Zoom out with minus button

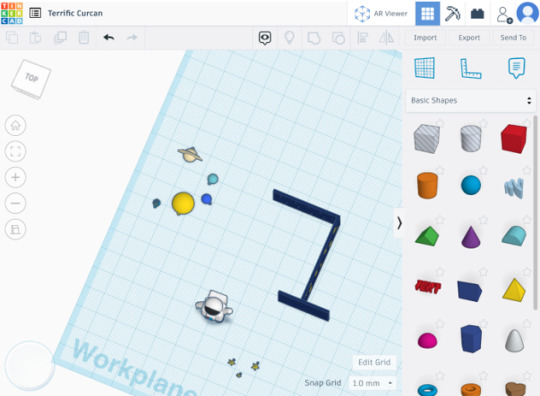click(15, 203)
